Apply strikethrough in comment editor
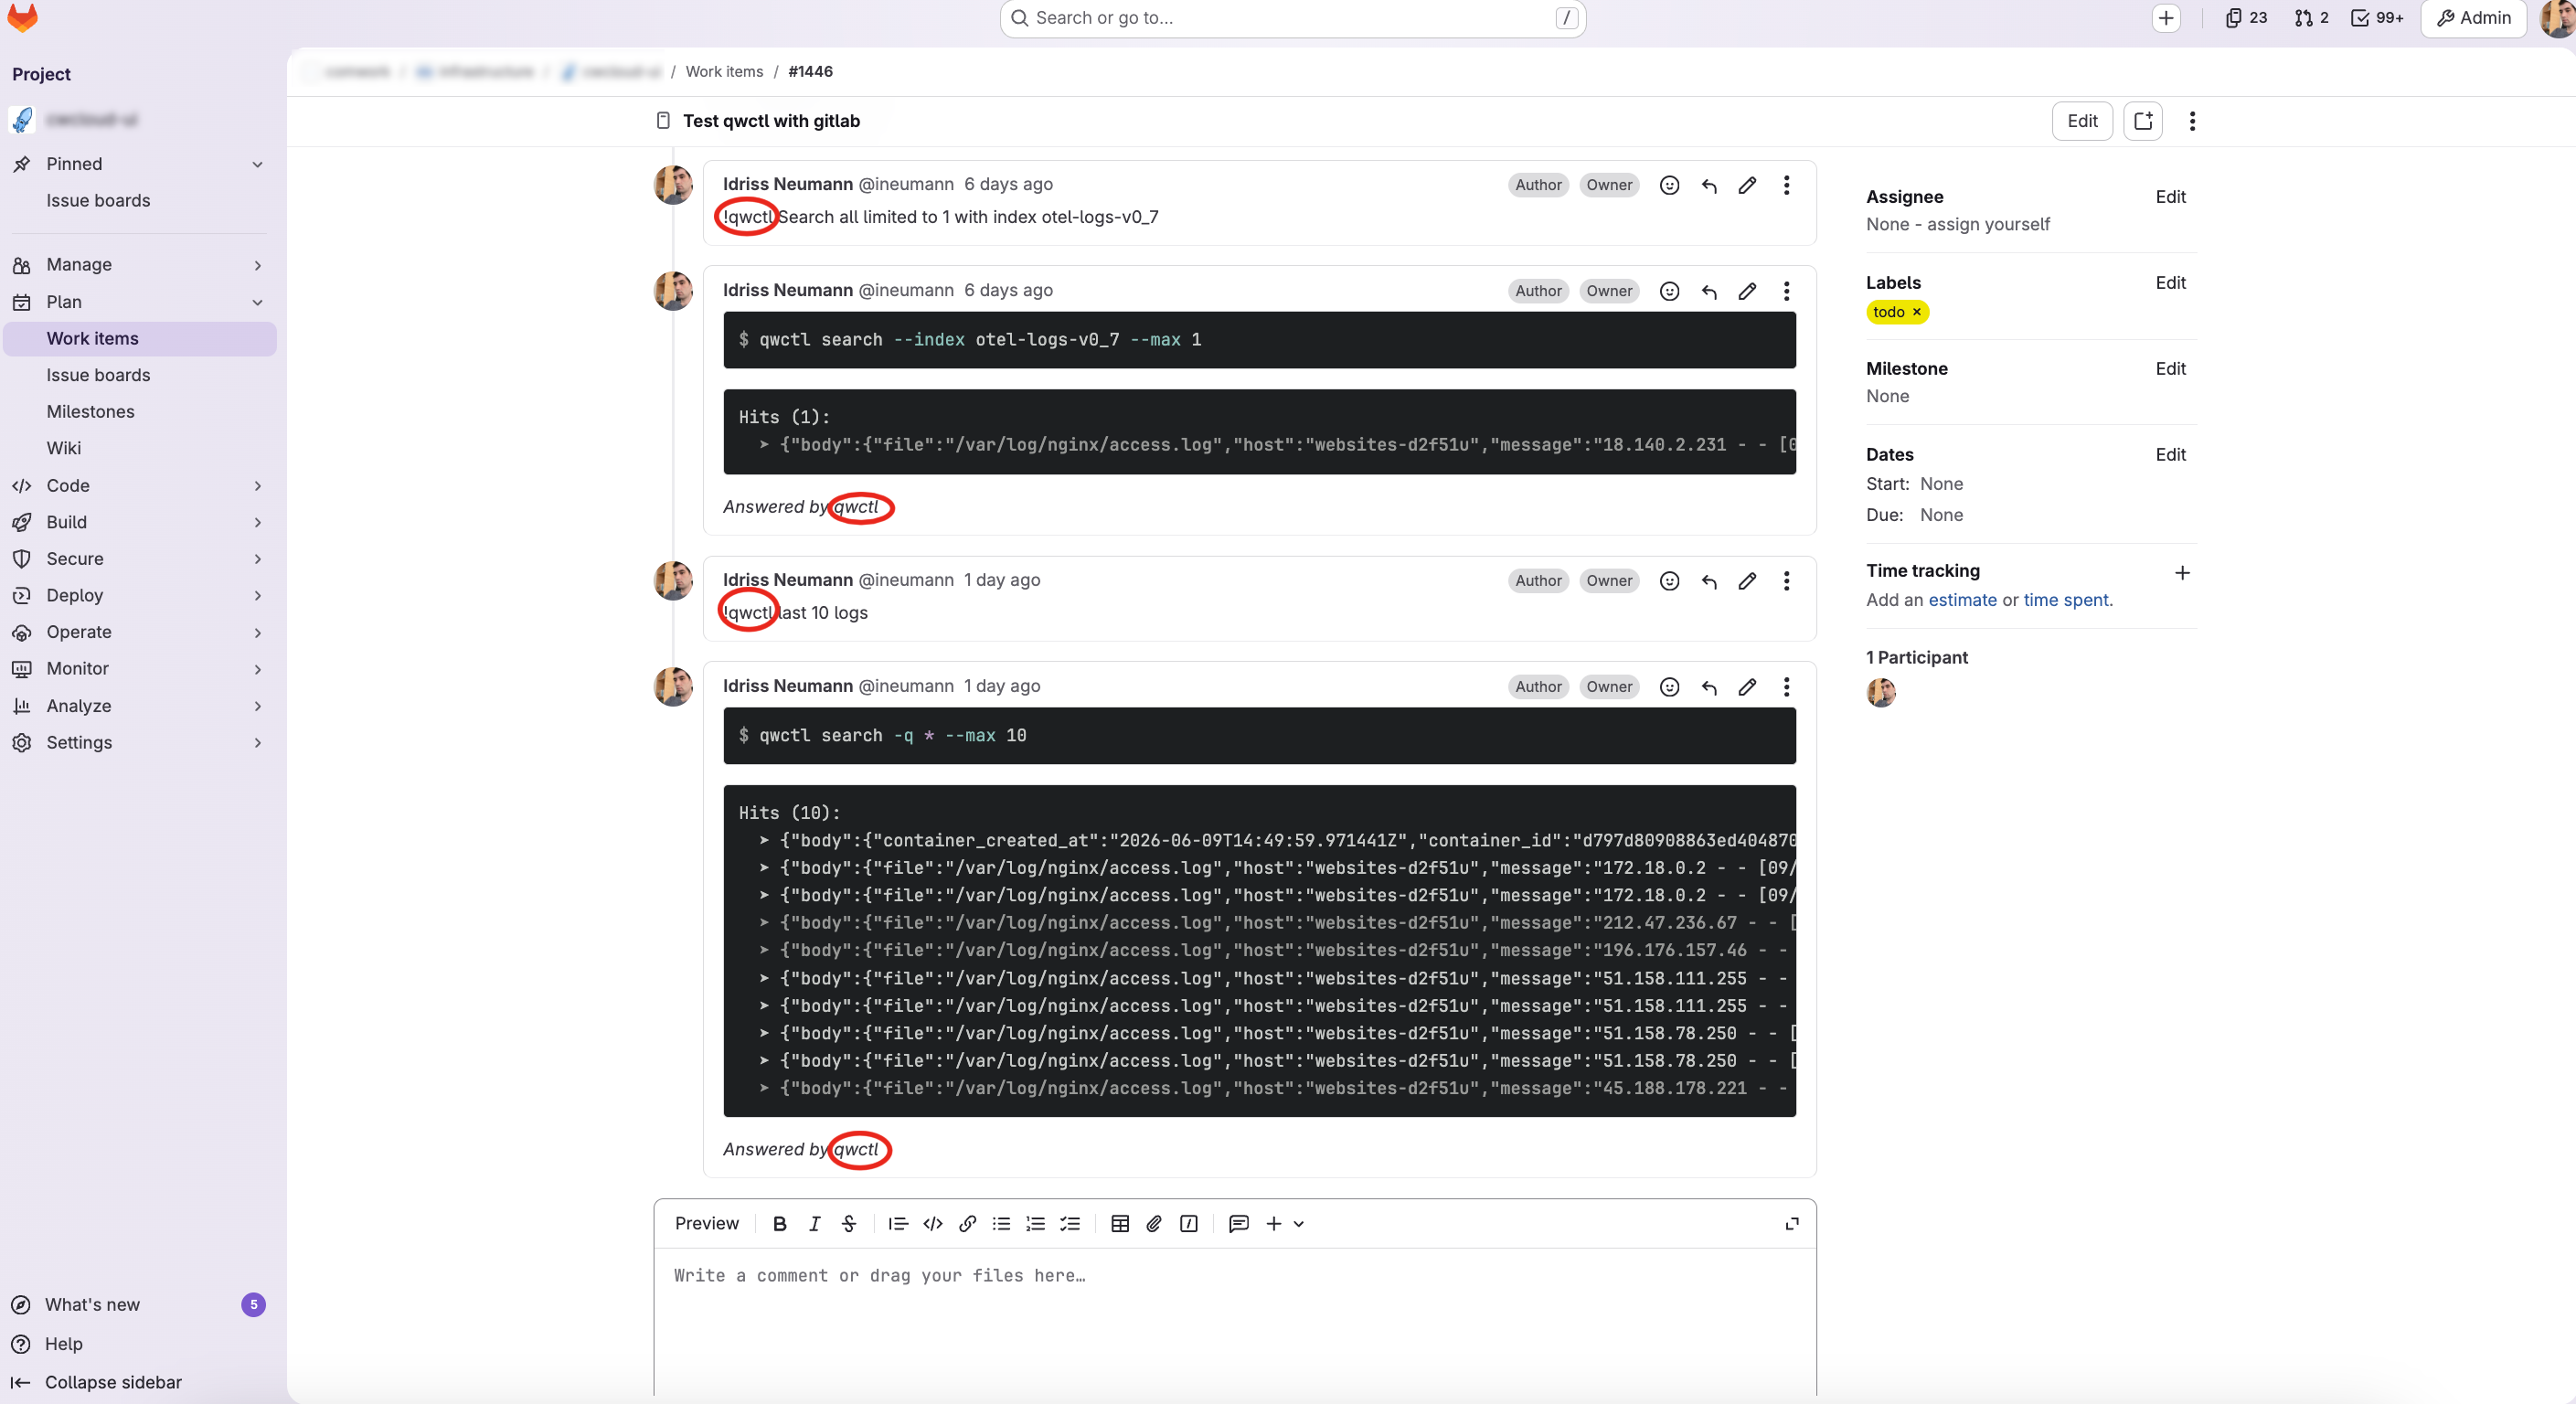This screenshot has width=2576, height=1404. pyautogui.click(x=849, y=1224)
